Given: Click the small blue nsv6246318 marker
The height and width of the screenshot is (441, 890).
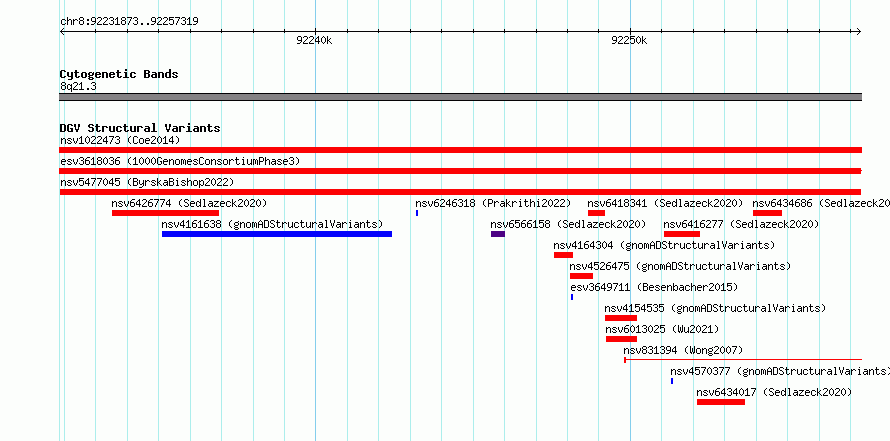Looking at the screenshot, I should 417,213.
